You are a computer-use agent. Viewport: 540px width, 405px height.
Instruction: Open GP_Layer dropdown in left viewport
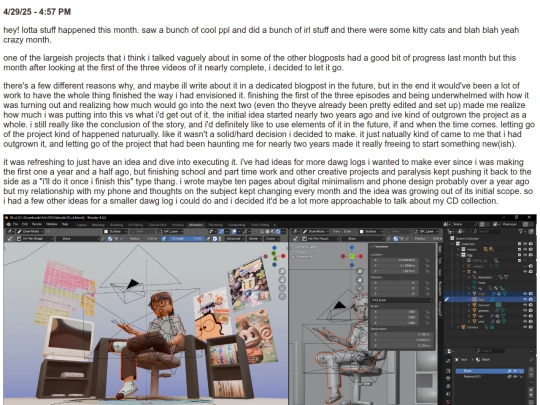pyautogui.click(x=169, y=231)
